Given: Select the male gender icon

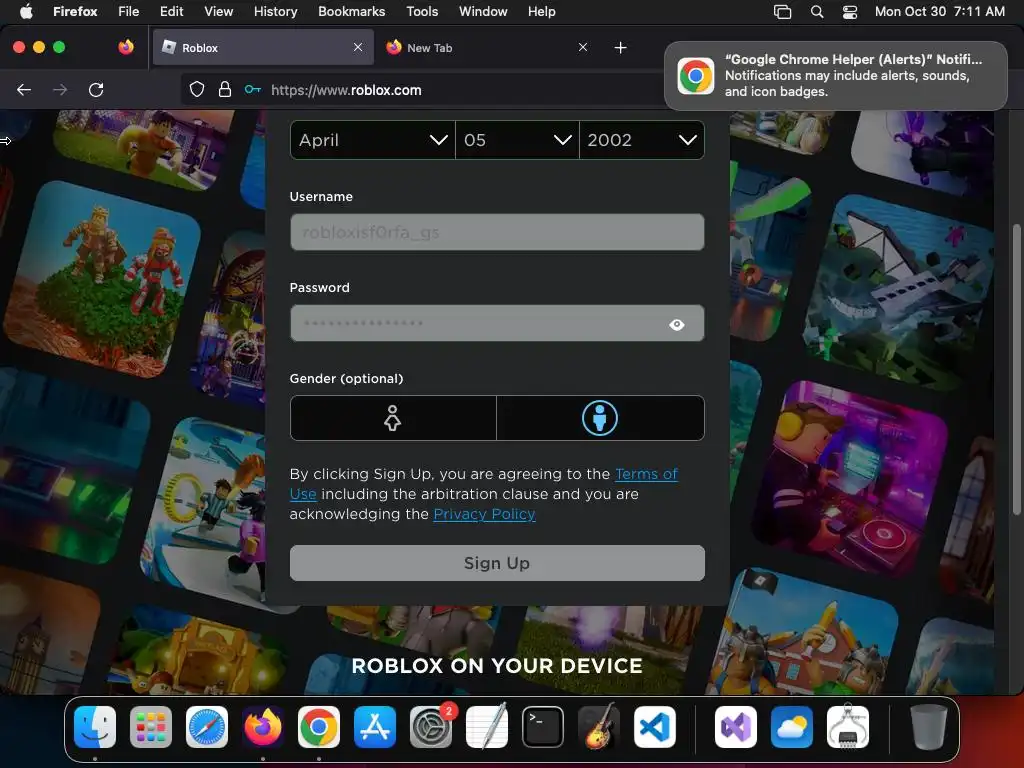Looking at the screenshot, I should 600,418.
